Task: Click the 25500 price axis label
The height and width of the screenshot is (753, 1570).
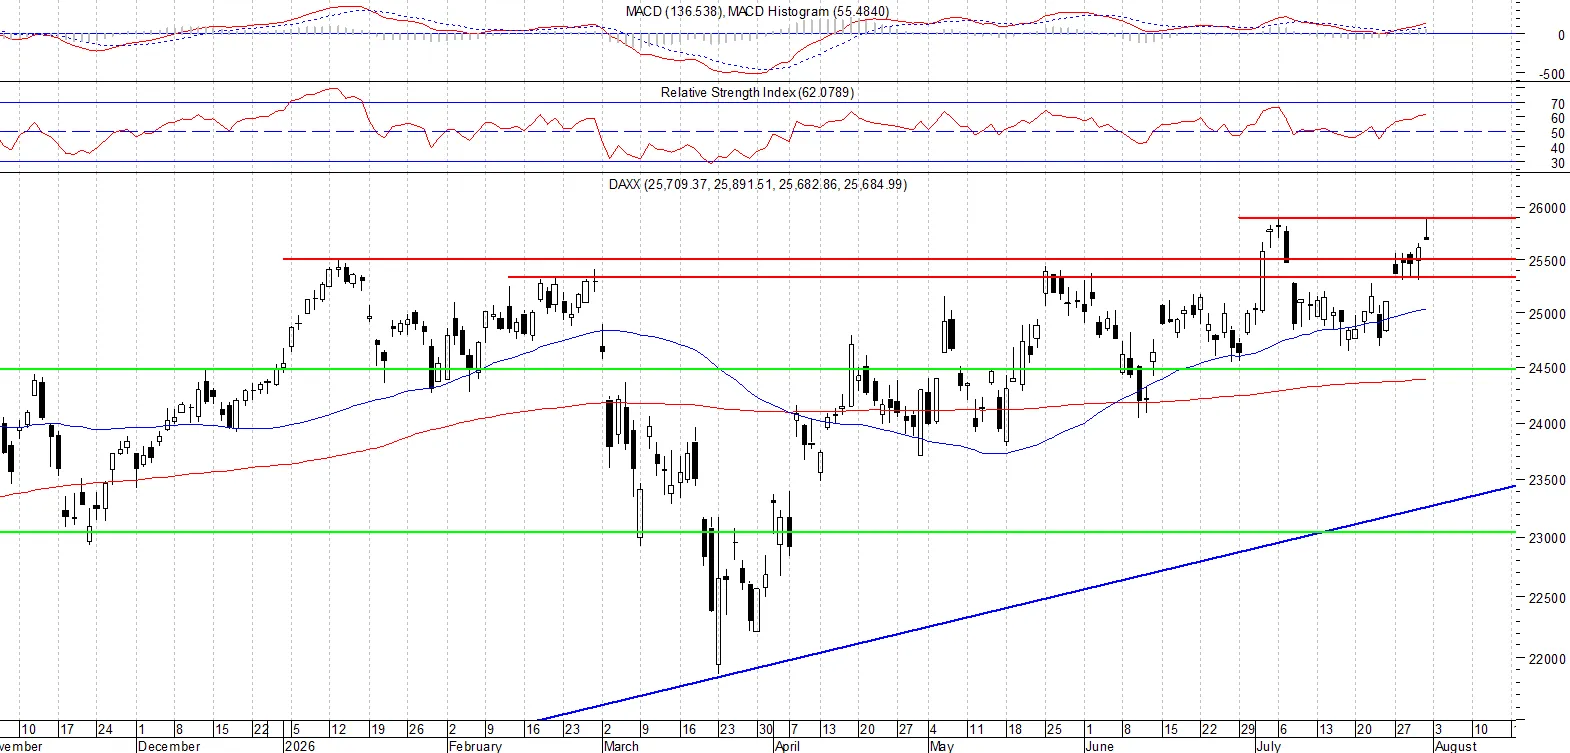Action: (x=1546, y=261)
